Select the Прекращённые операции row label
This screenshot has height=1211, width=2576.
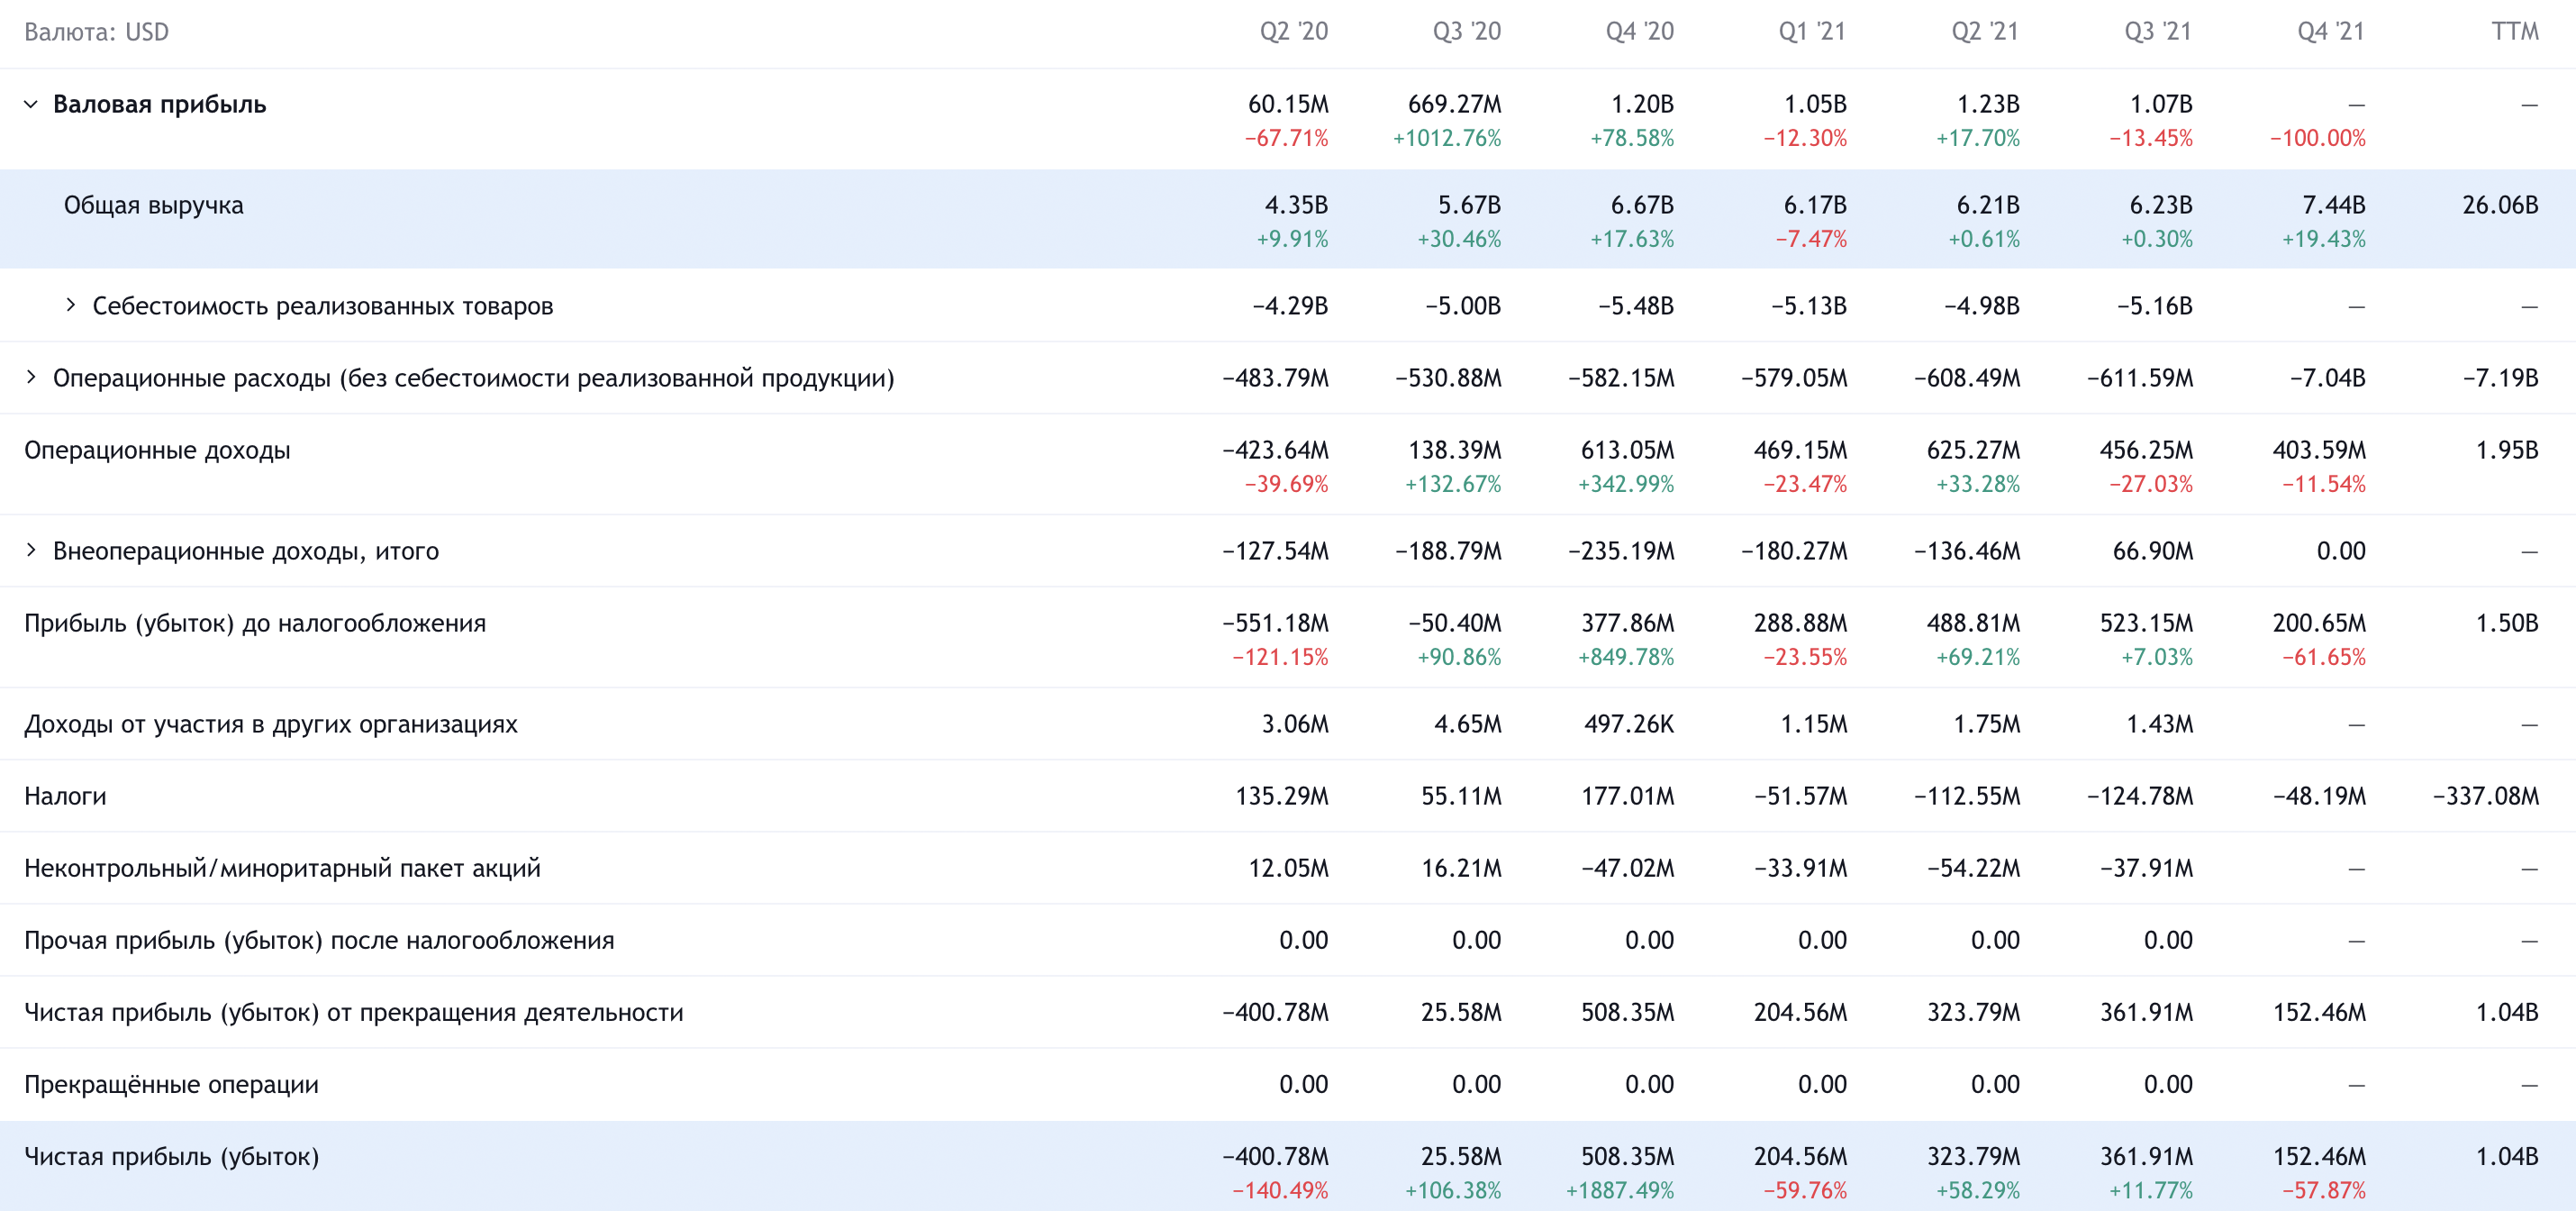(171, 1084)
